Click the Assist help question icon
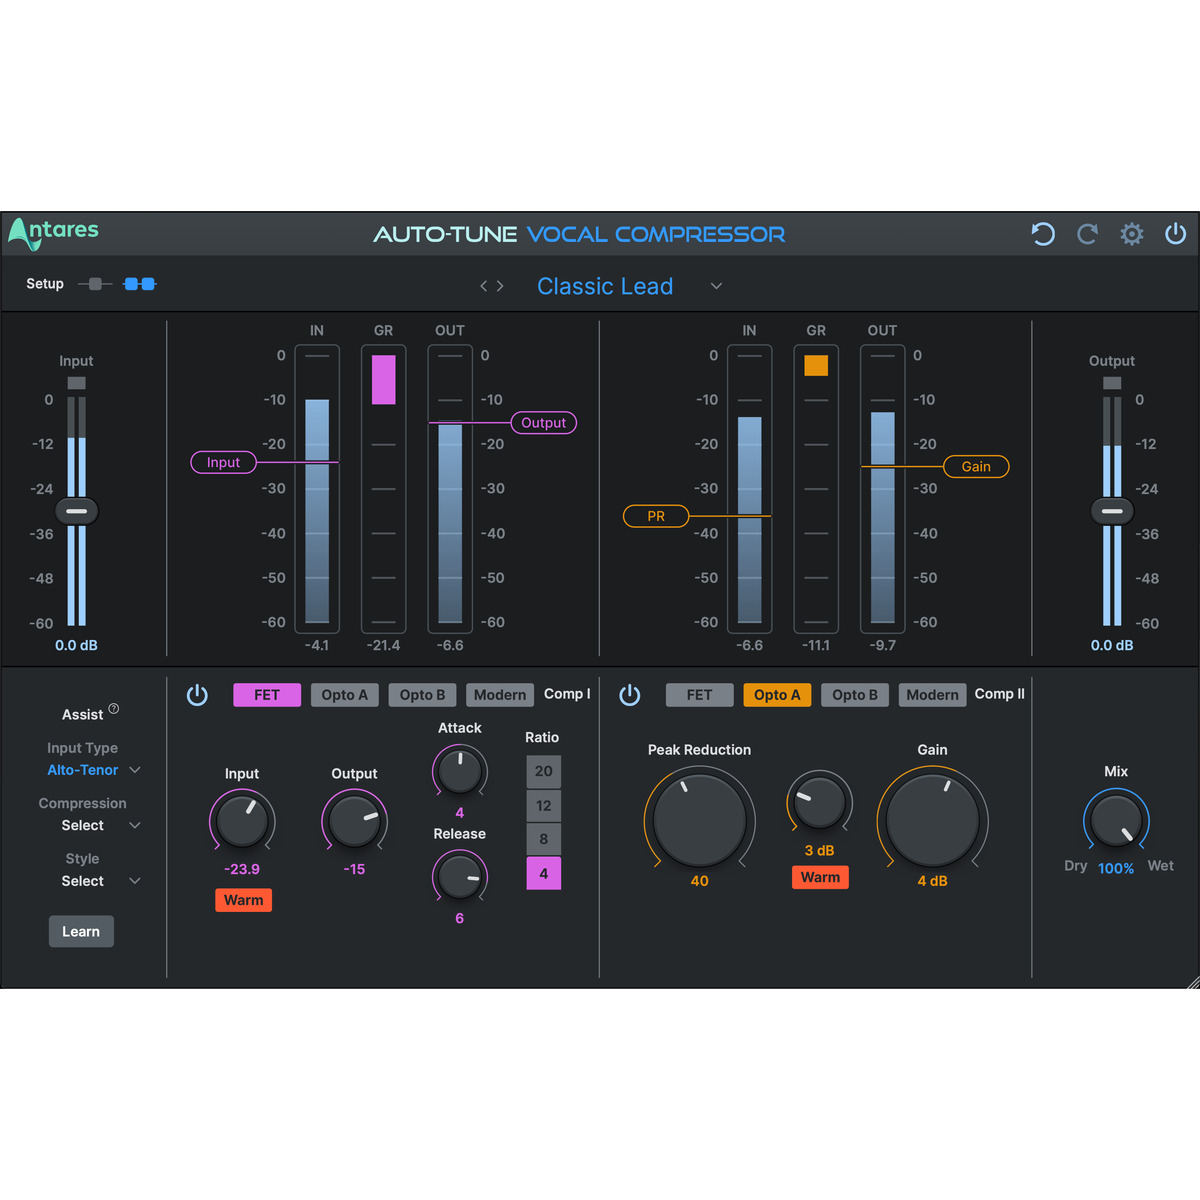Viewport: 1200px width, 1200px height. click(x=114, y=709)
